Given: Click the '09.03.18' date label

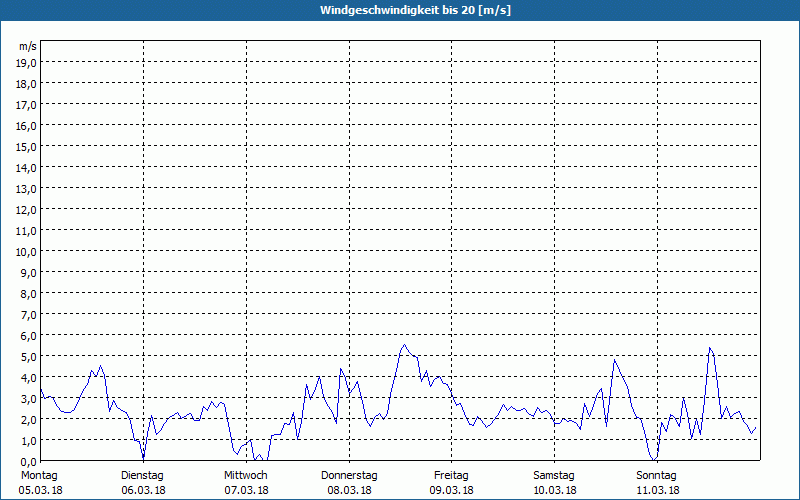Looking at the screenshot, I should (x=452, y=490).
